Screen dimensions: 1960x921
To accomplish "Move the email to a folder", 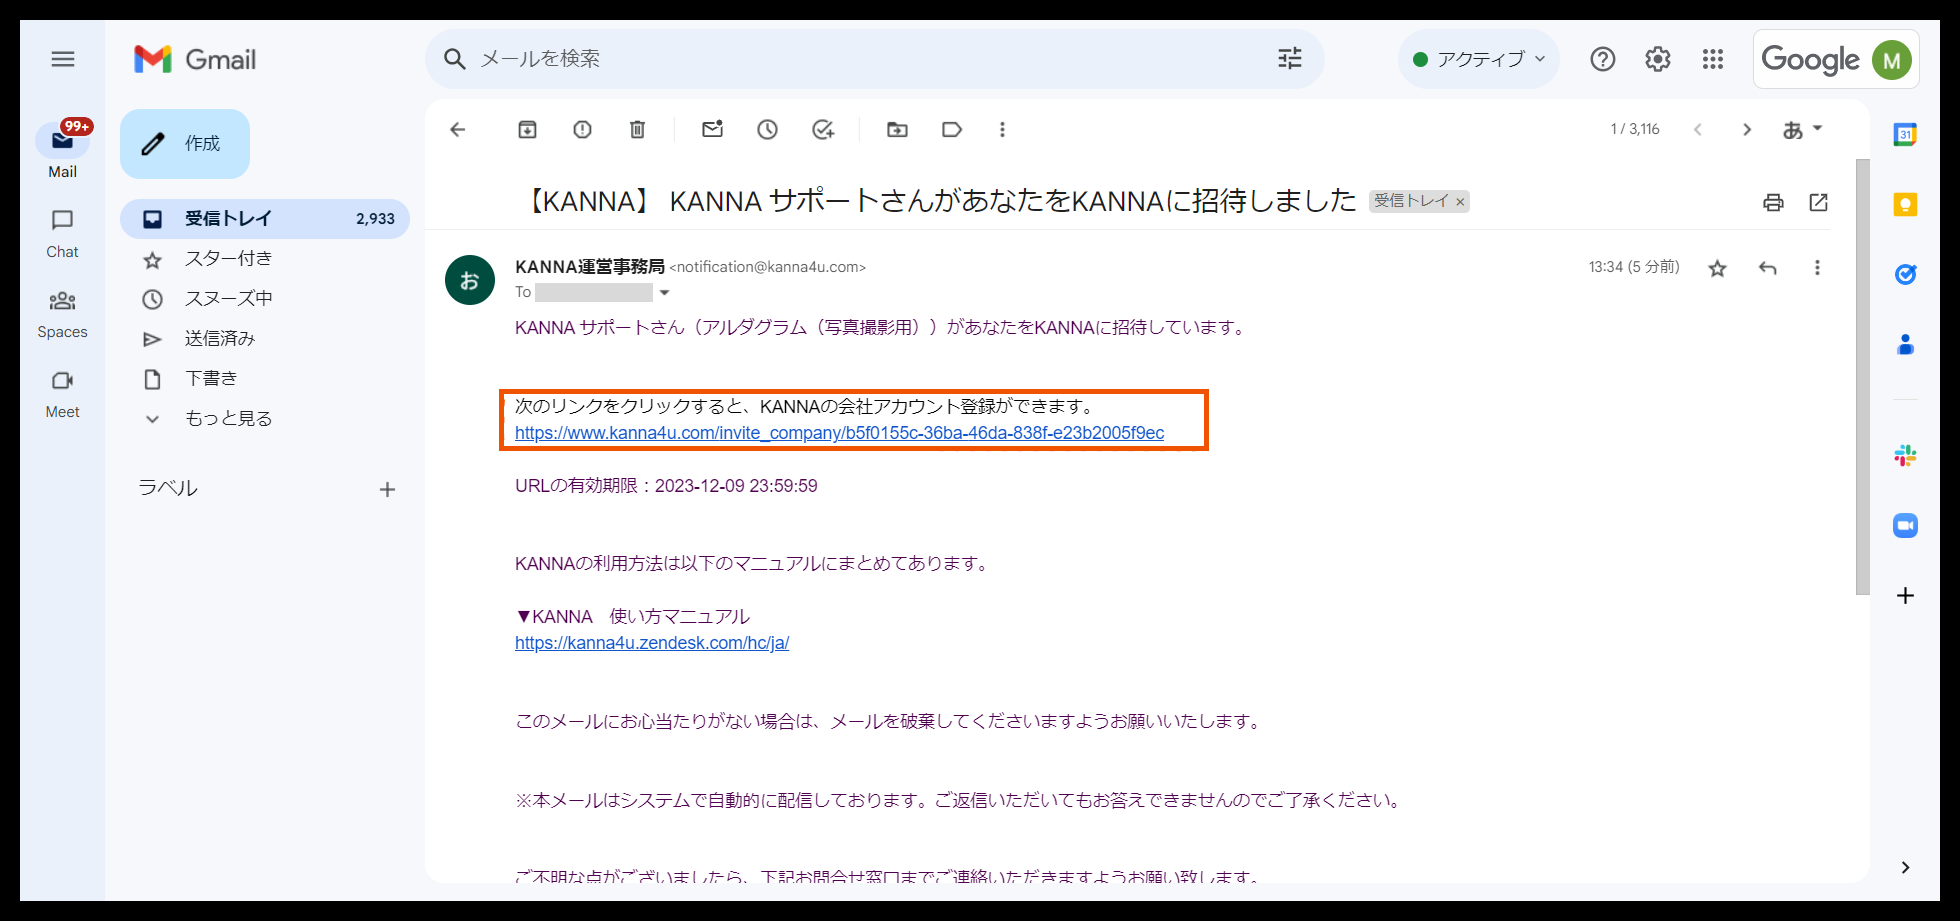I will 896,129.
